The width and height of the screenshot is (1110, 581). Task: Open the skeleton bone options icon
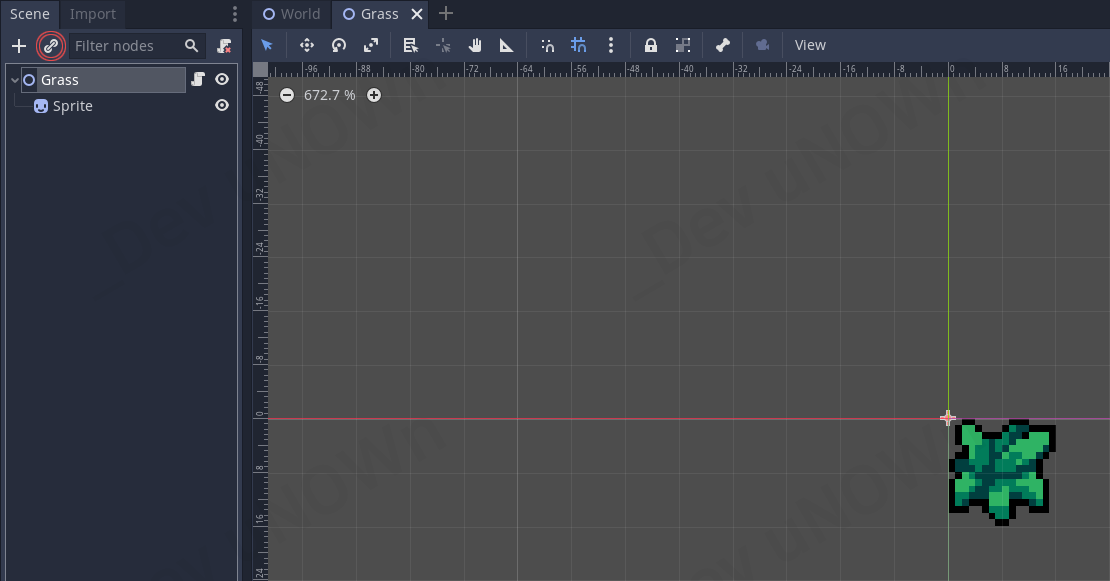(x=723, y=45)
